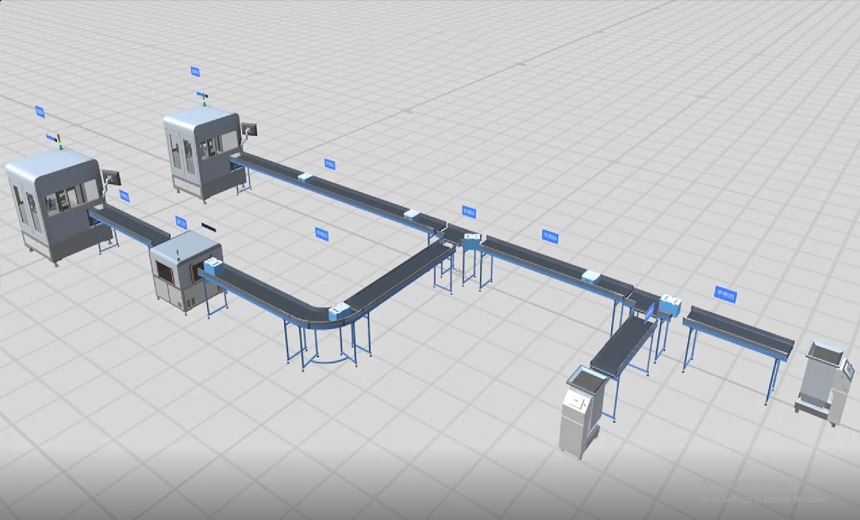Click the monitor on the leftmost machine
The image size is (860, 520).
click(111, 178)
